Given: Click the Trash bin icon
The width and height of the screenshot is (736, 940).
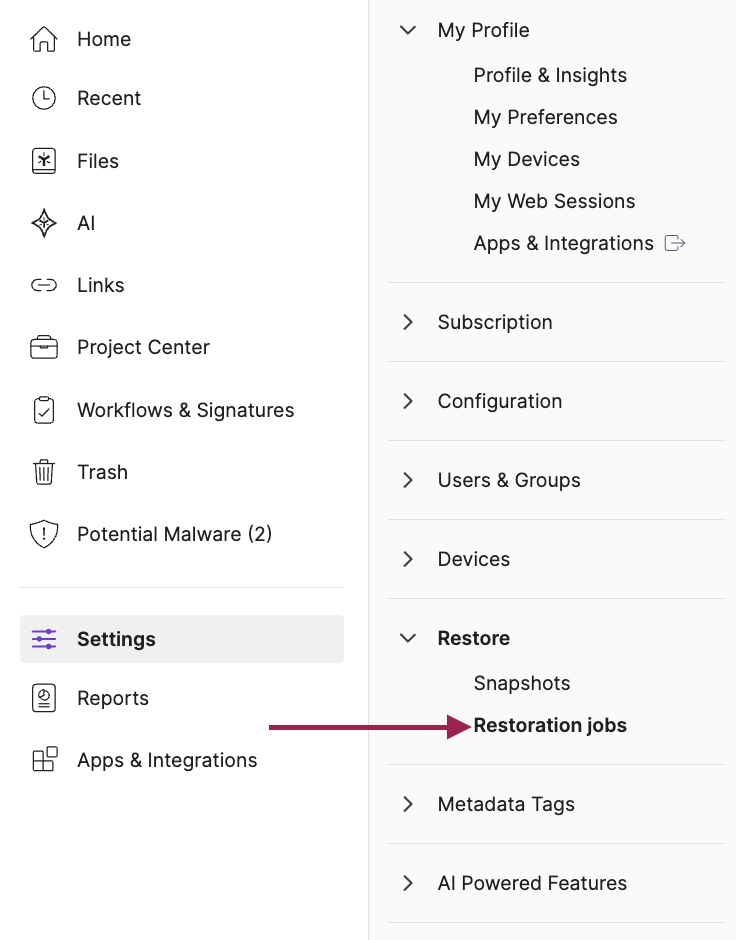Looking at the screenshot, I should tap(44, 472).
